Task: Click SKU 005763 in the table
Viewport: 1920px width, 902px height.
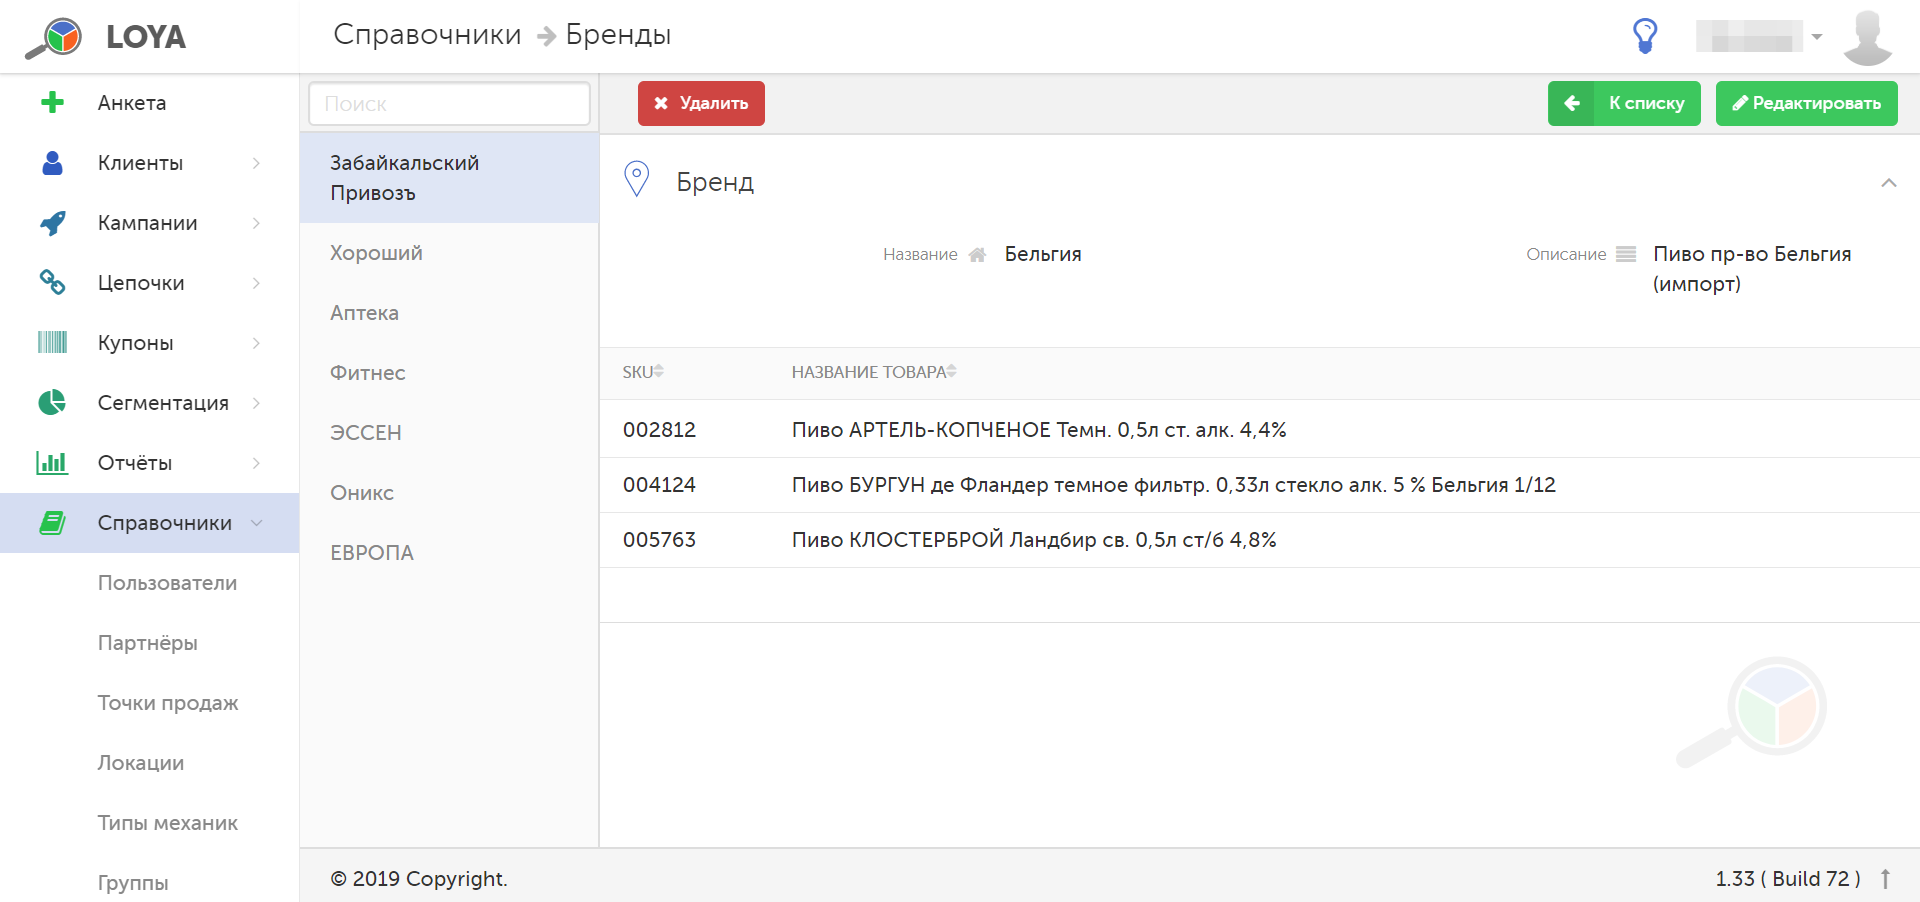Action: (659, 540)
